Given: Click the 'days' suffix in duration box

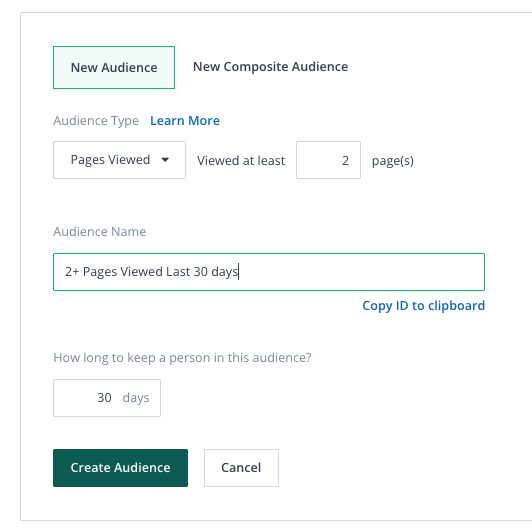Looking at the screenshot, I should (136, 398).
